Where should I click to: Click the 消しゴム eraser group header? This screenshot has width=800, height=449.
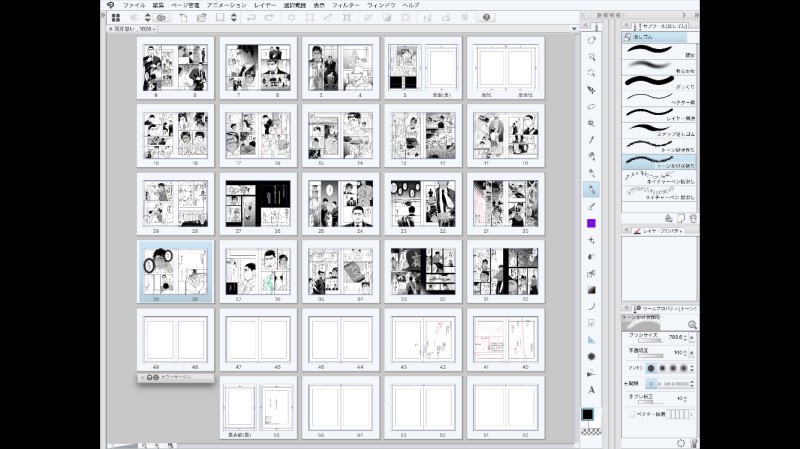(x=654, y=37)
